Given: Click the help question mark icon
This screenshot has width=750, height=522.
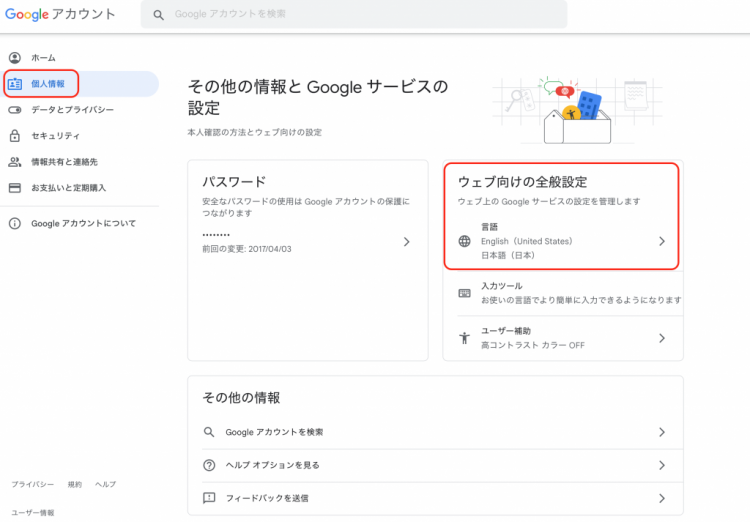Looking at the screenshot, I should 209,465.
